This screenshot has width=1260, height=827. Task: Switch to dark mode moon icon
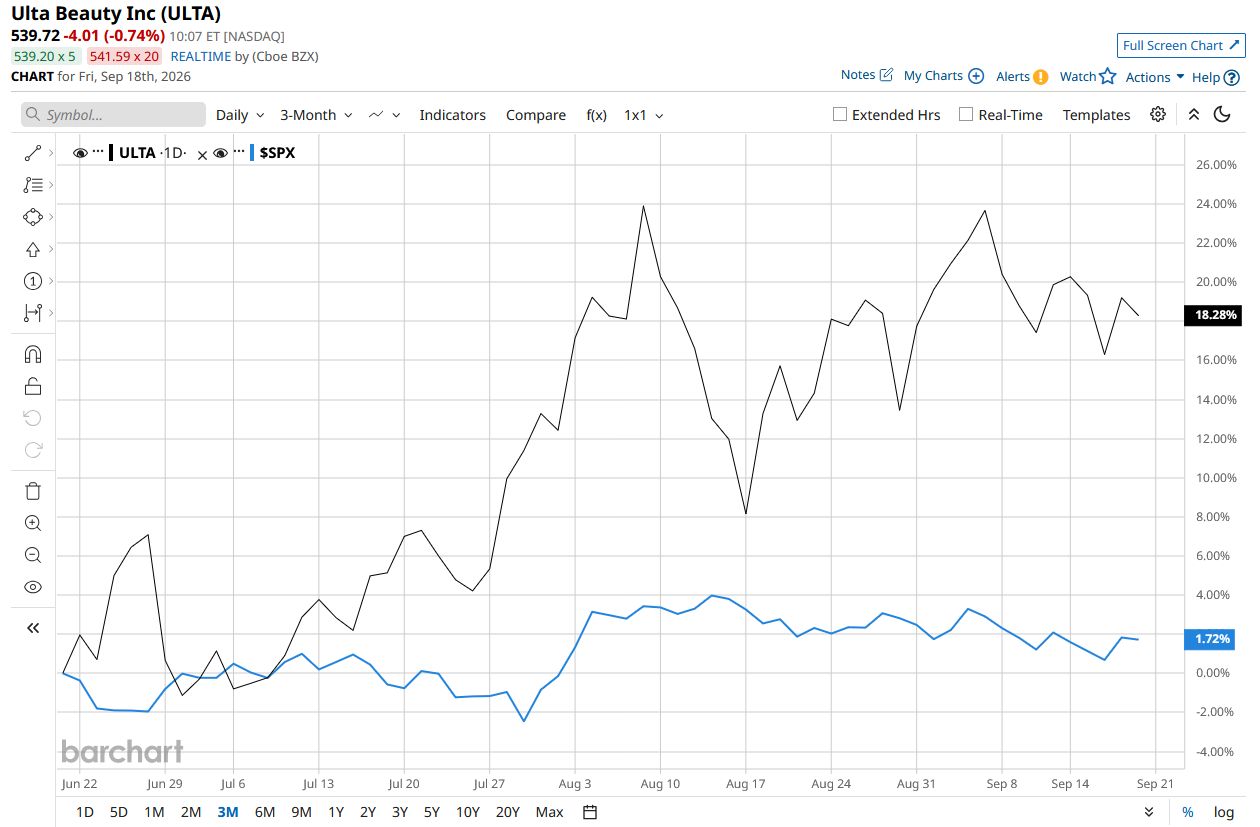[x=1222, y=115]
